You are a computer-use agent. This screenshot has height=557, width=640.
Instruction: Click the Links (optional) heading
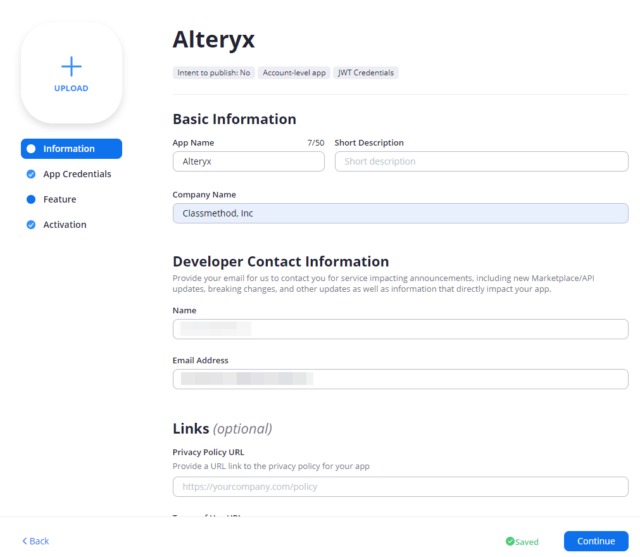[x=222, y=428]
